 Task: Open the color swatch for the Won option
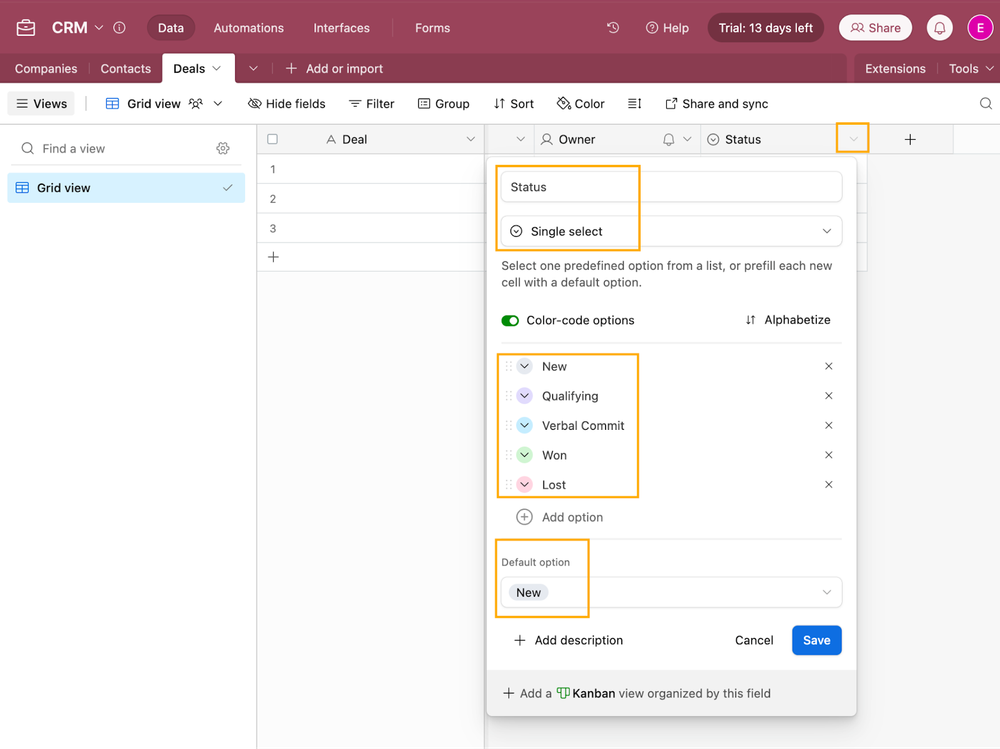click(x=524, y=454)
